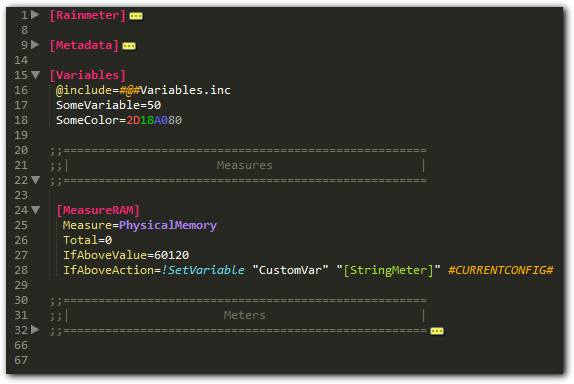574x384 pixels.
Task: Click the yellow fold marker at end of line 32
Action: click(437, 331)
